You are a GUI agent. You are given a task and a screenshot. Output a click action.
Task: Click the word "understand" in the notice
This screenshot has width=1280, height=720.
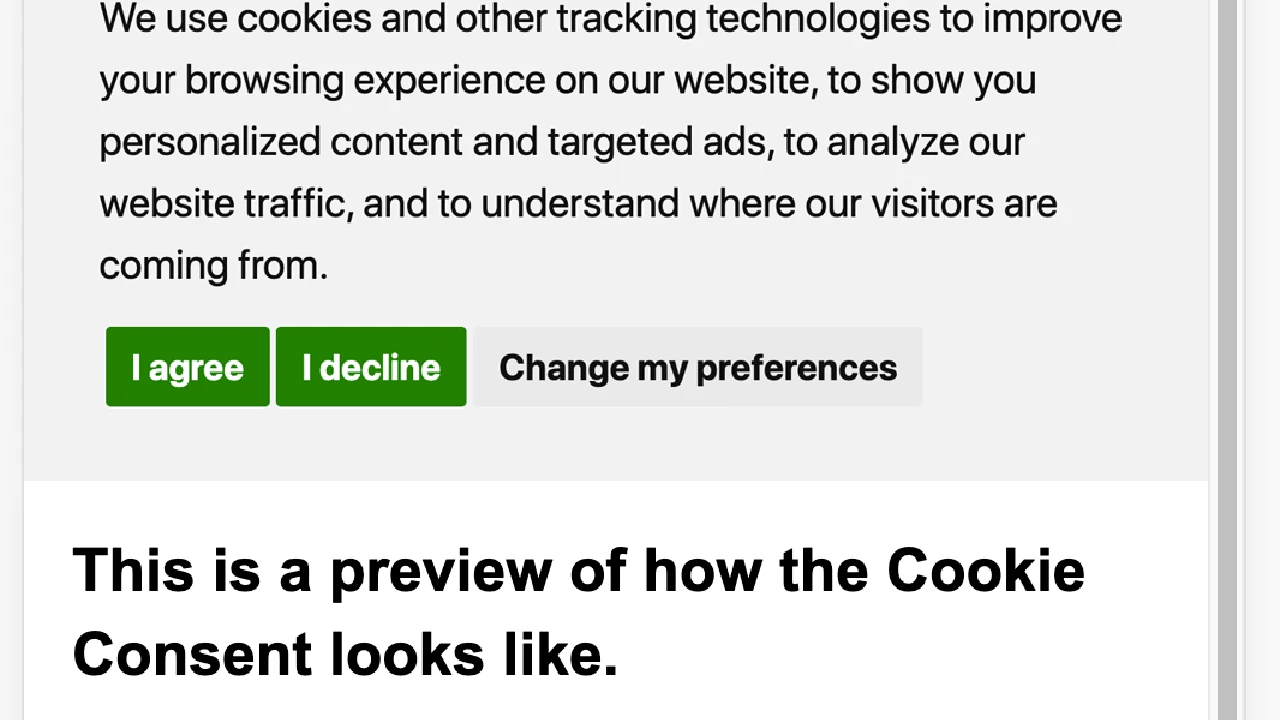(x=580, y=204)
